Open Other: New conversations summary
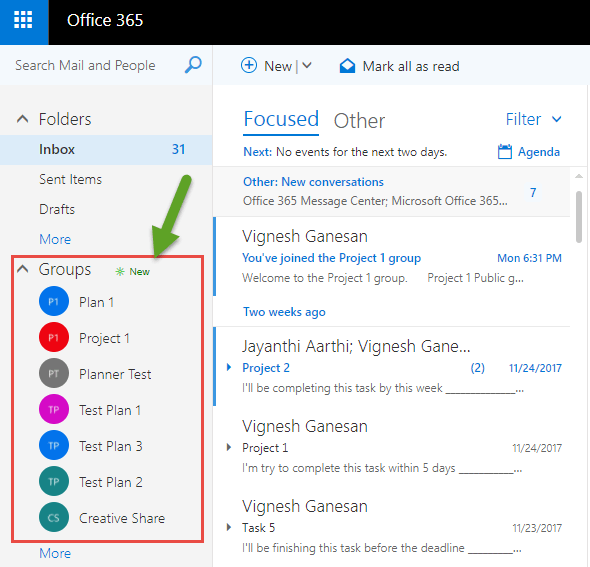590x567 pixels. pyautogui.click(x=391, y=192)
